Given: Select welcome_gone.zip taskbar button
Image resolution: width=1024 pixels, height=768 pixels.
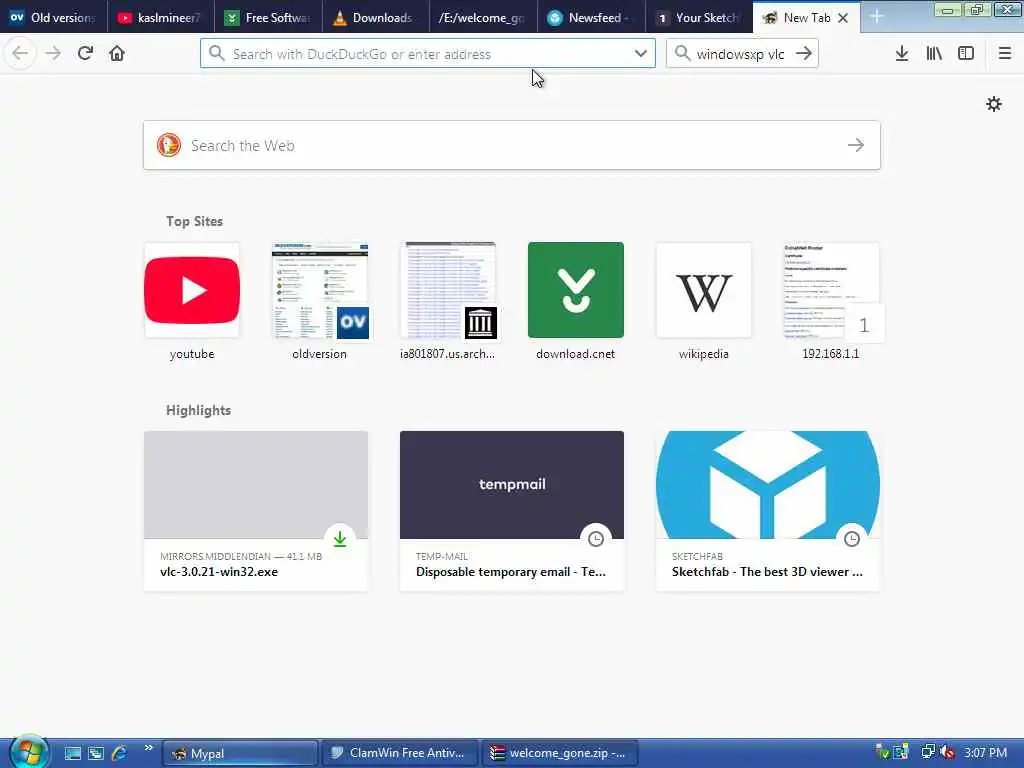Looking at the screenshot, I should (x=560, y=753).
